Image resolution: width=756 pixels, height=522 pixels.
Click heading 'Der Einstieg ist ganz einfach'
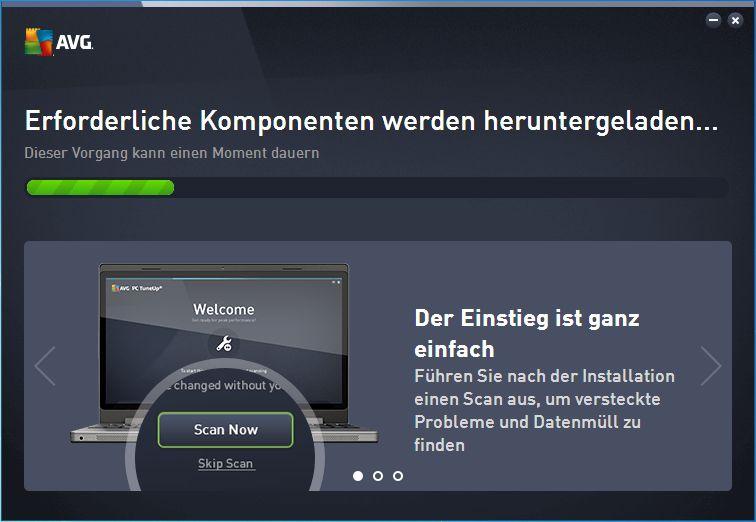526,334
